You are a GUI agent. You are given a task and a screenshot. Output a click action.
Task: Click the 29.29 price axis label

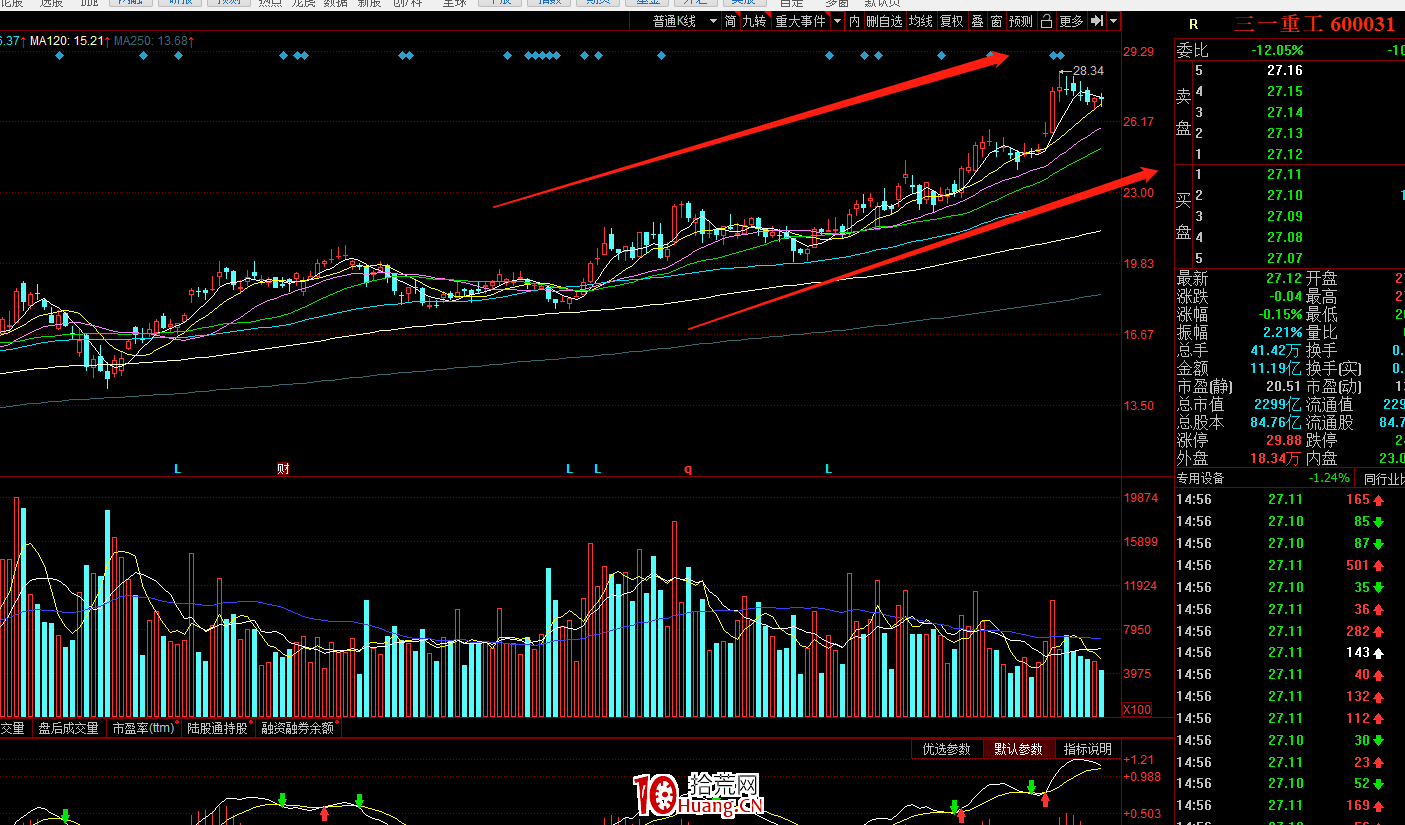pos(1139,51)
